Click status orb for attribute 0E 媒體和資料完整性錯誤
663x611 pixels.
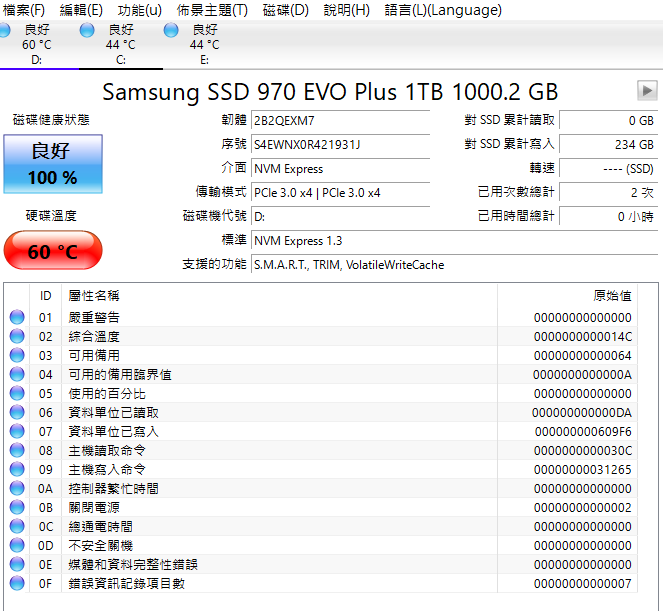point(17,564)
